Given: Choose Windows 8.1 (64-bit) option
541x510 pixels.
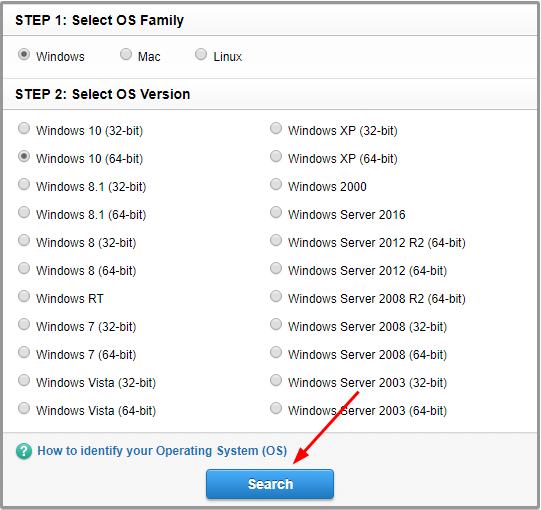Looking at the screenshot, I should pos(24,212).
